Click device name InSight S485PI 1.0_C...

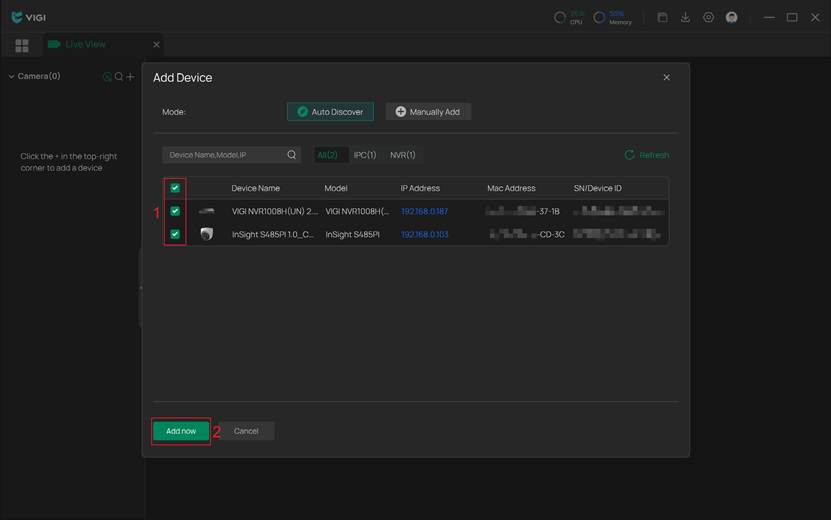[272, 234]
